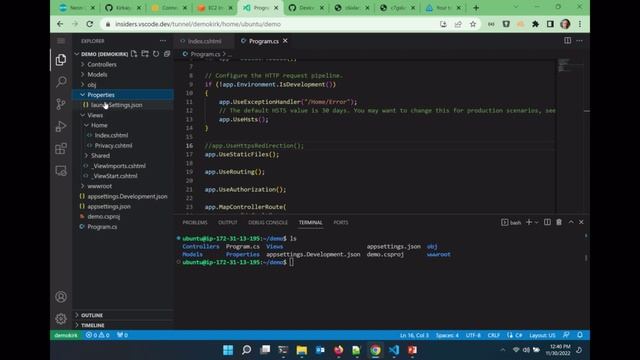Collapse the Home folder
The width and height of the screenshot is (640, 360).
(x=99, y=125)
